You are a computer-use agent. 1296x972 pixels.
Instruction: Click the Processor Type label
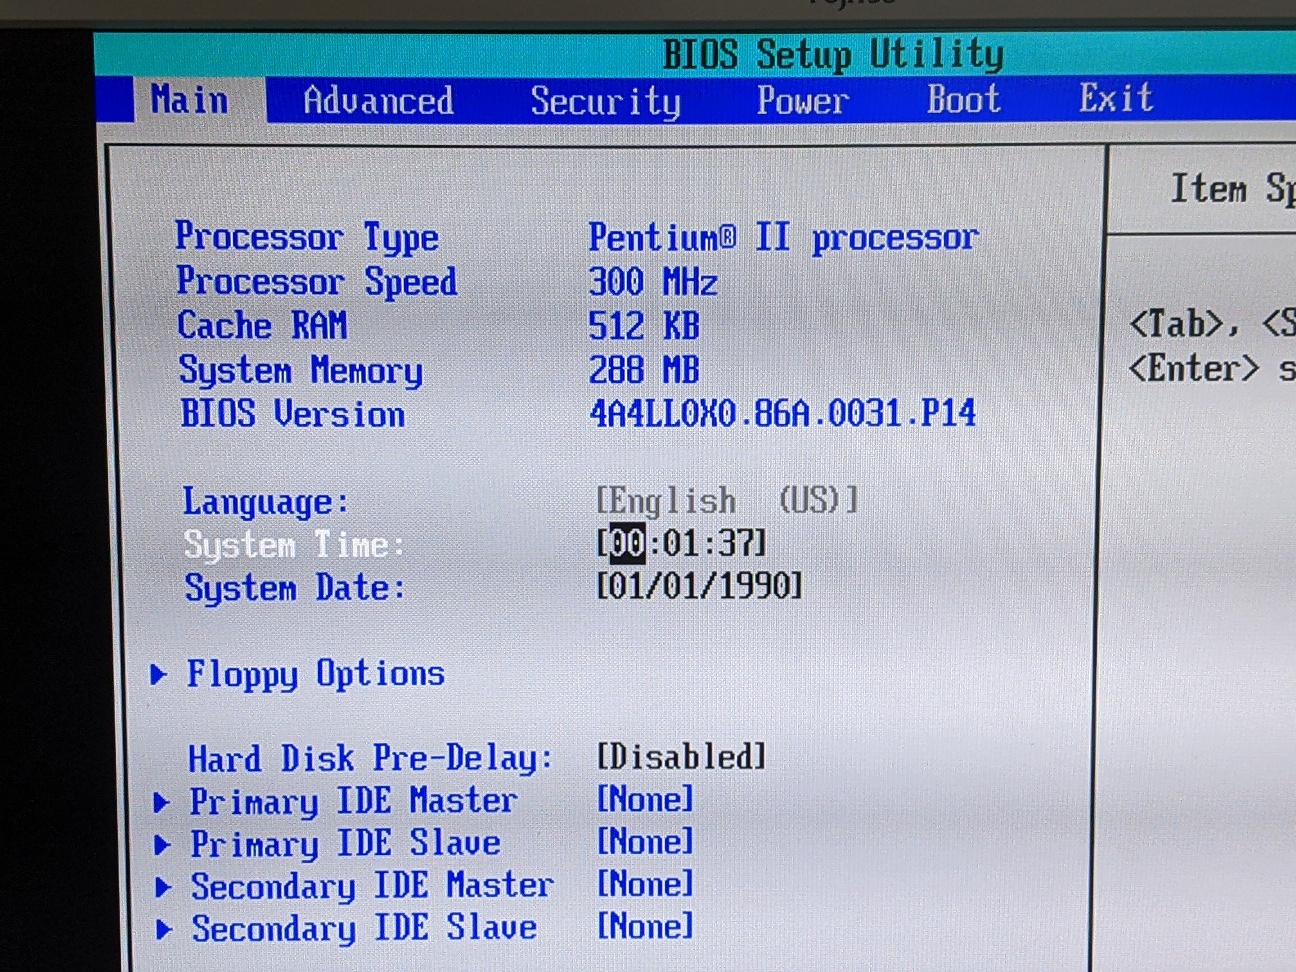pos(307,237)
